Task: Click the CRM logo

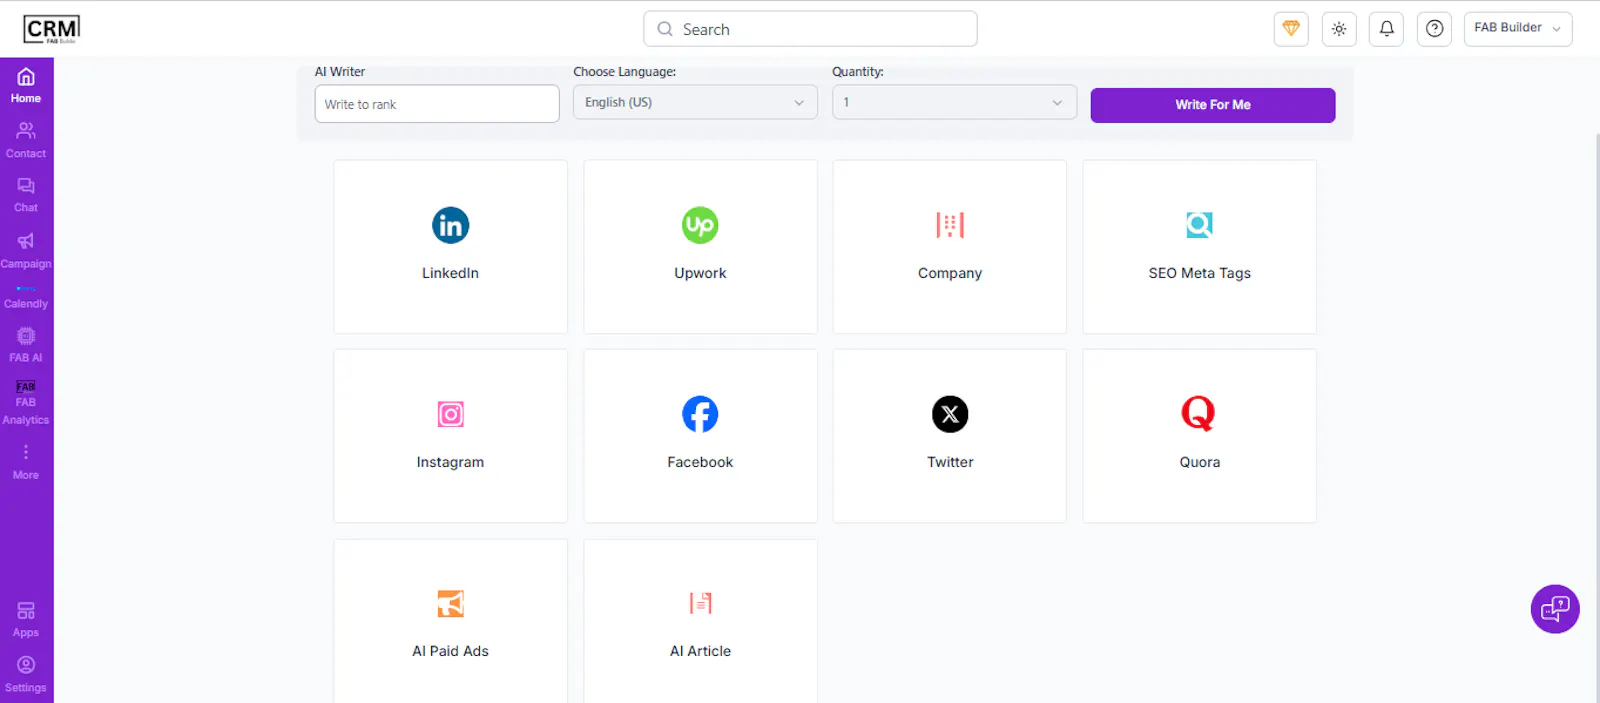Action: coord(52,29)
